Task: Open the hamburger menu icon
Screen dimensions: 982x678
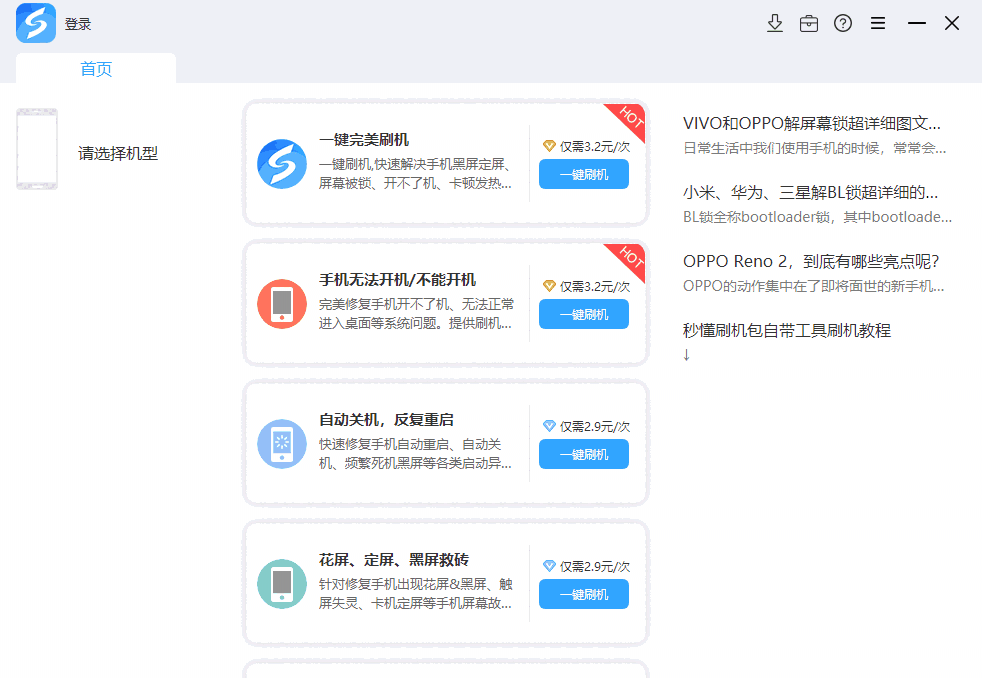Action: pyautogui.click(x=878, y=22)
